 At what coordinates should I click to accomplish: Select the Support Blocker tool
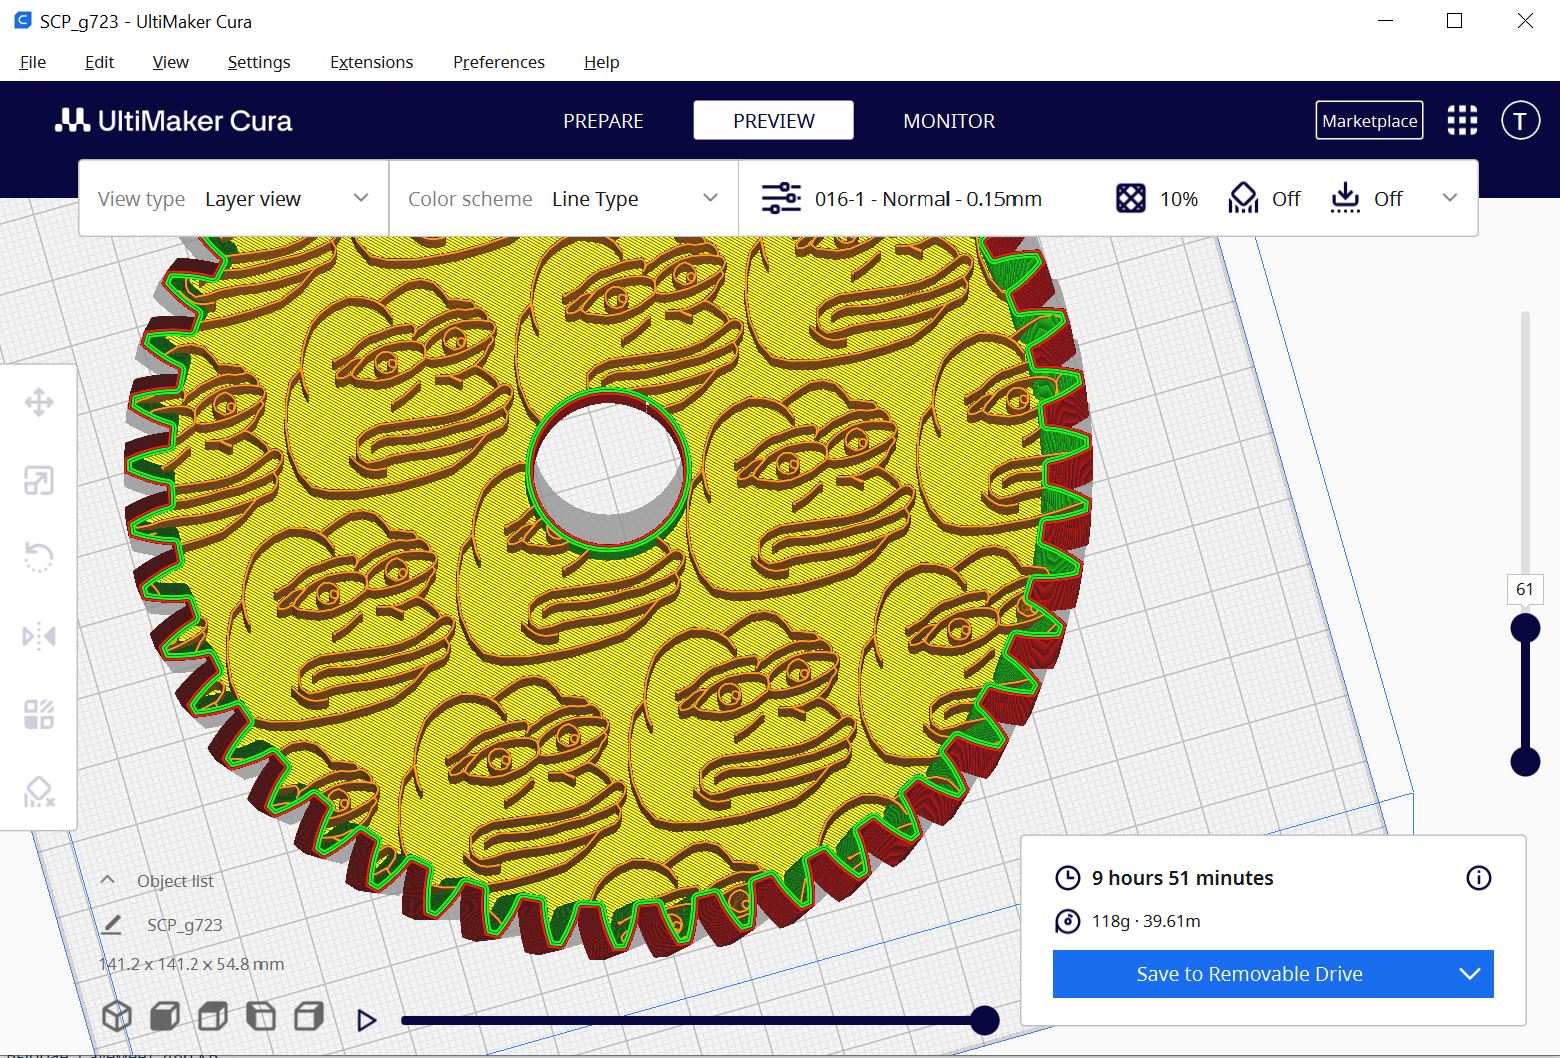click(38, 791)
